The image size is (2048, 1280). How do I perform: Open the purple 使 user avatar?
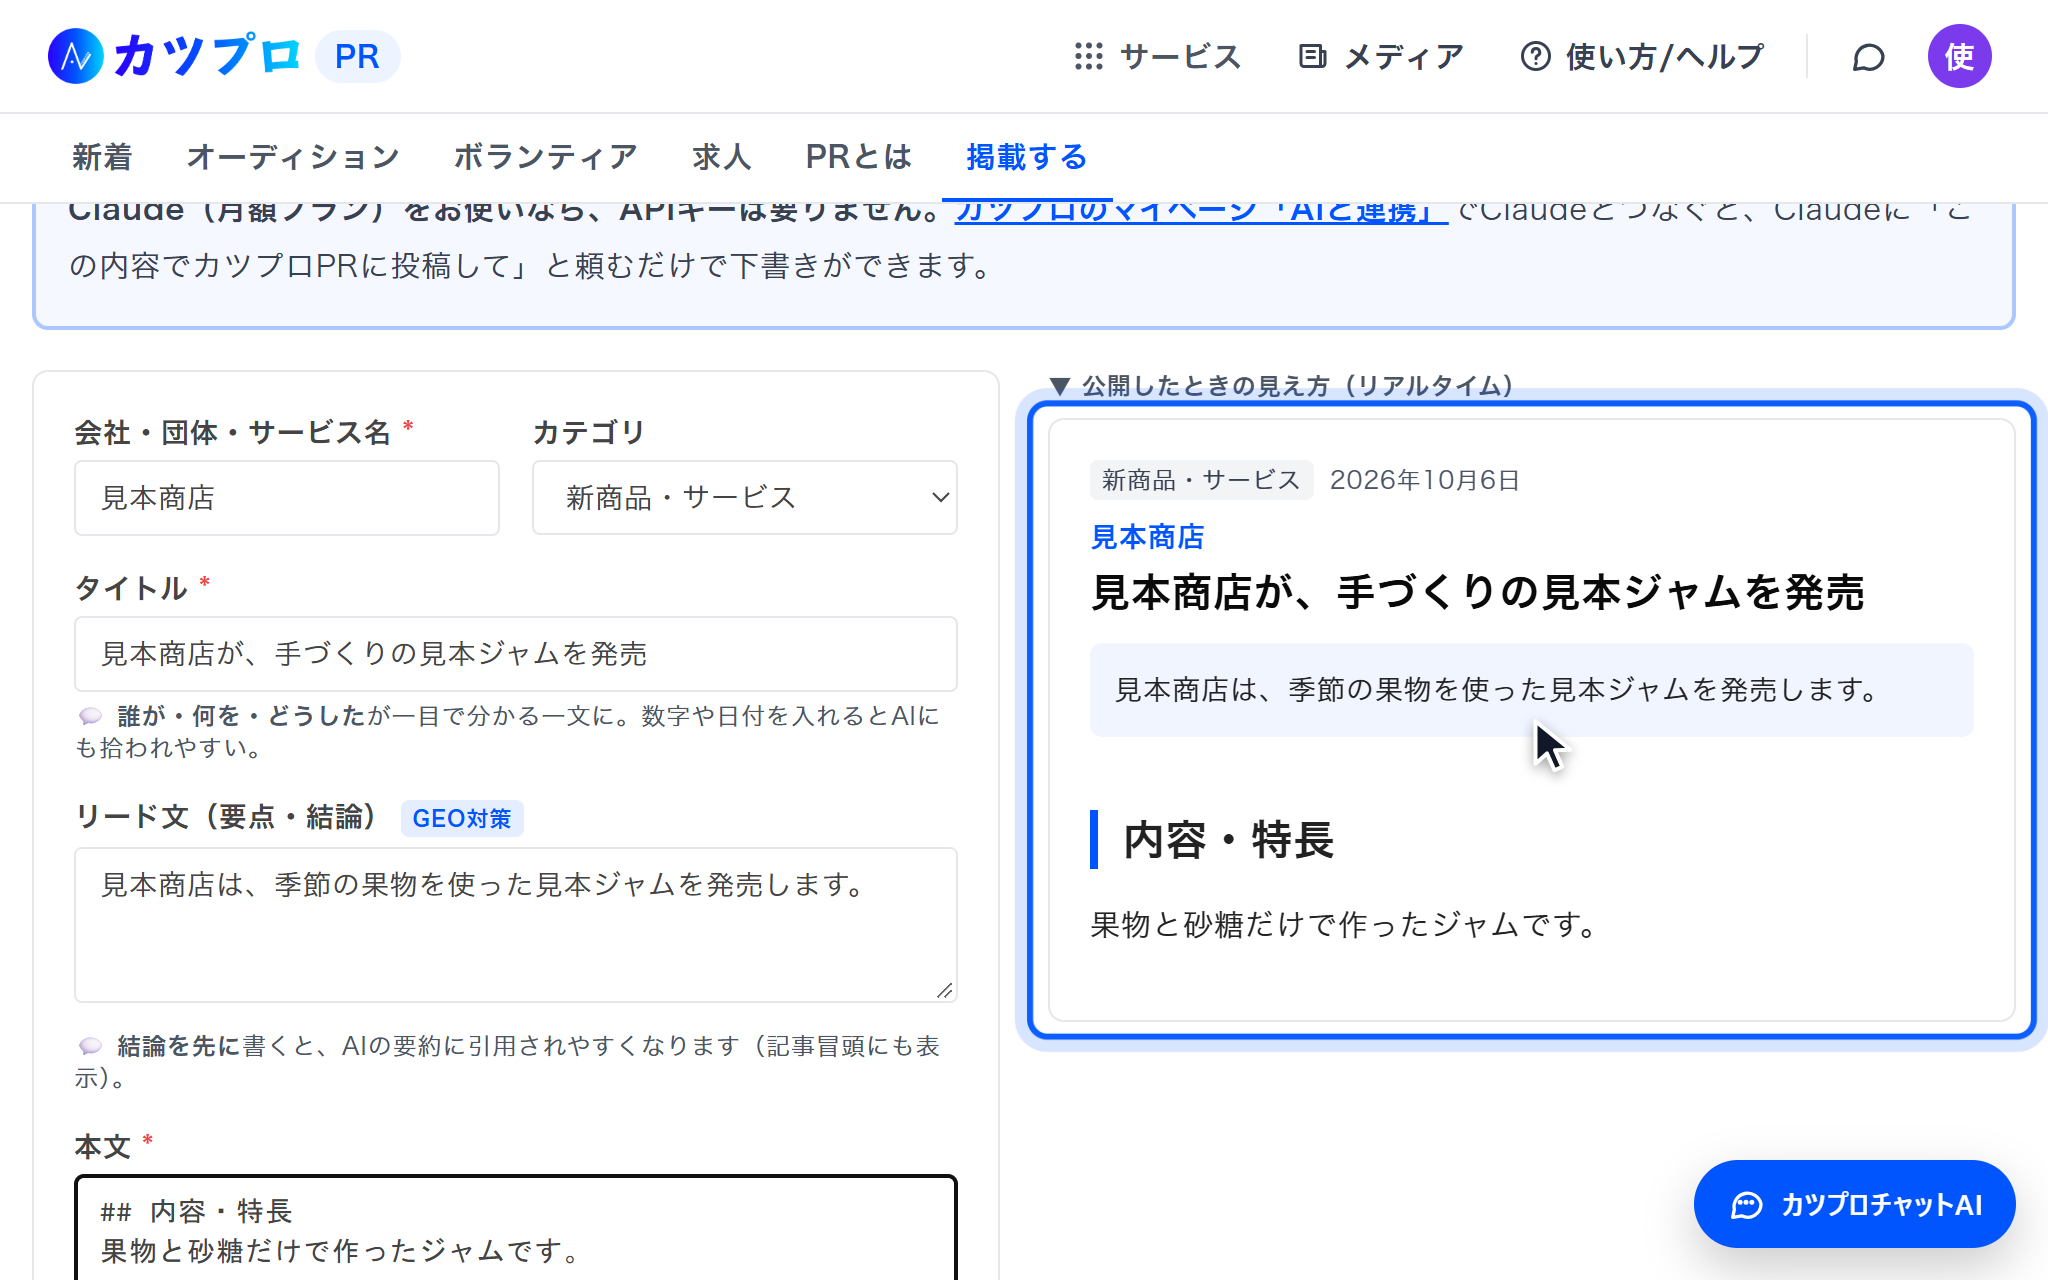point(1959,56)
